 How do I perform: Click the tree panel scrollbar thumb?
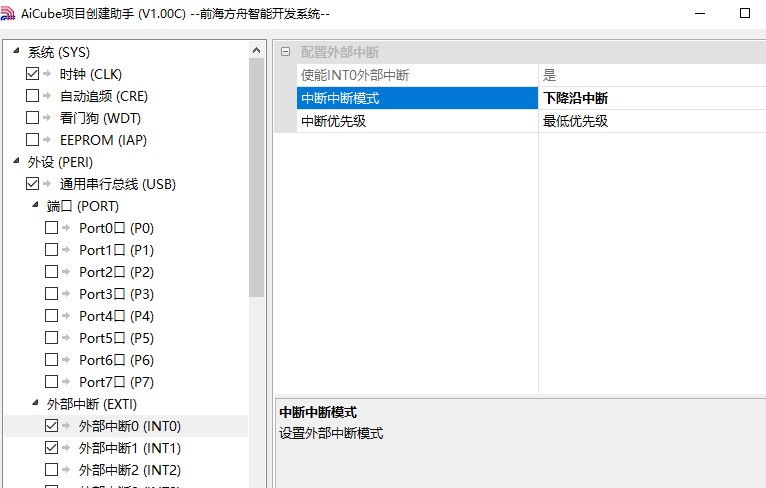pos(256,178)
